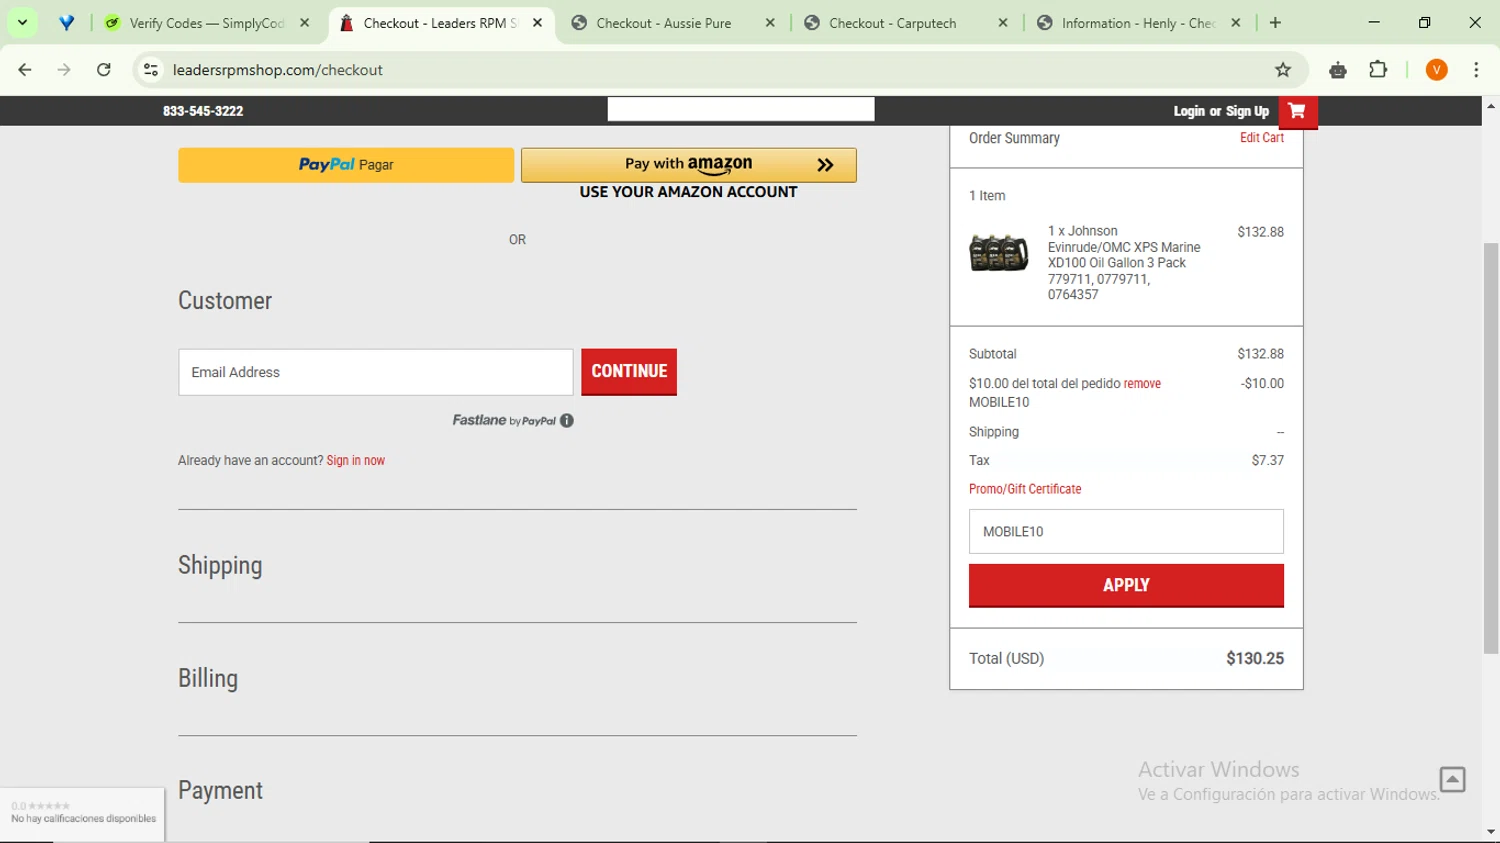1500x843 pixels.
Task: Switch to Checkout - Carputech tab
Action: click(892, 23)
